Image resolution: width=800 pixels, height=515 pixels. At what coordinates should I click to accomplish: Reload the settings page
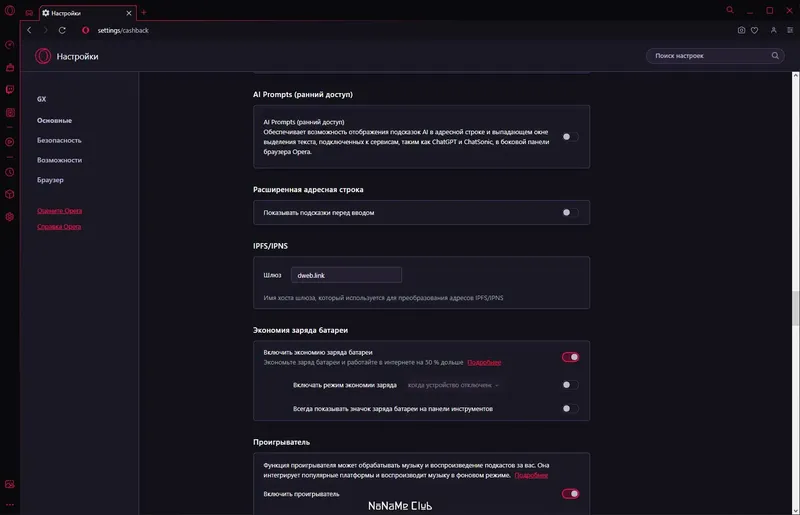(x=62, y=31)
